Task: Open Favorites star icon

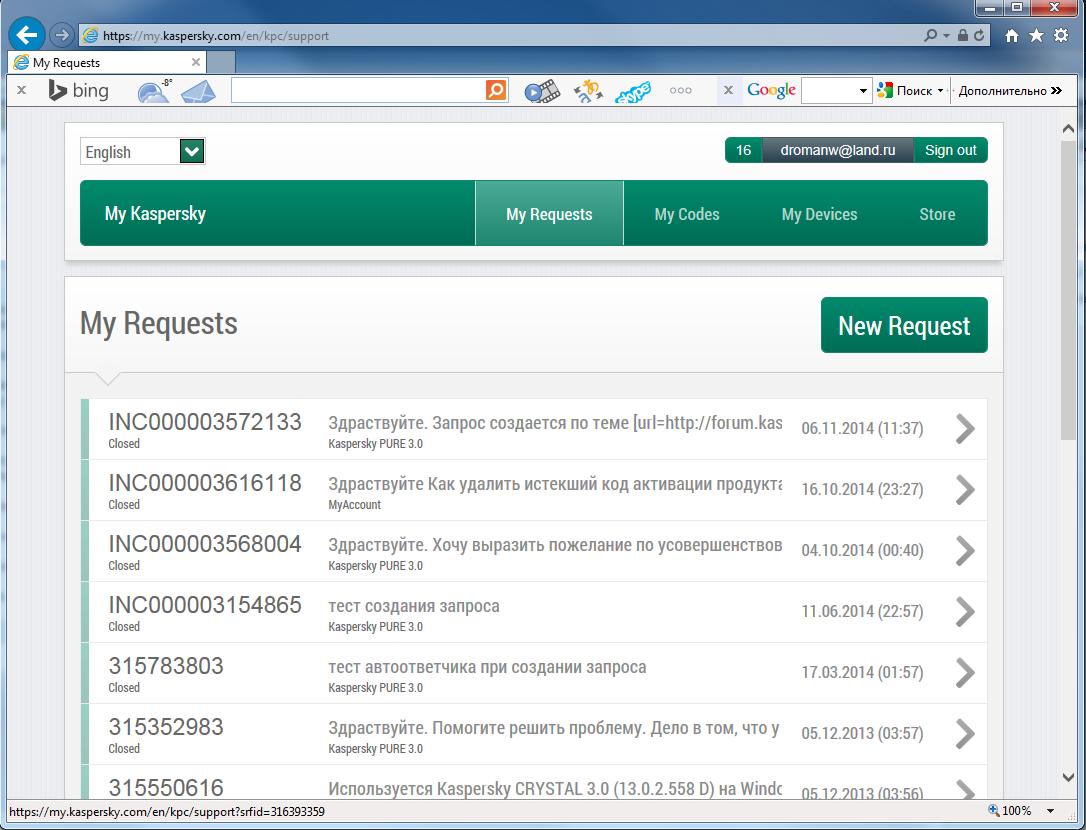Action: 1036,35
